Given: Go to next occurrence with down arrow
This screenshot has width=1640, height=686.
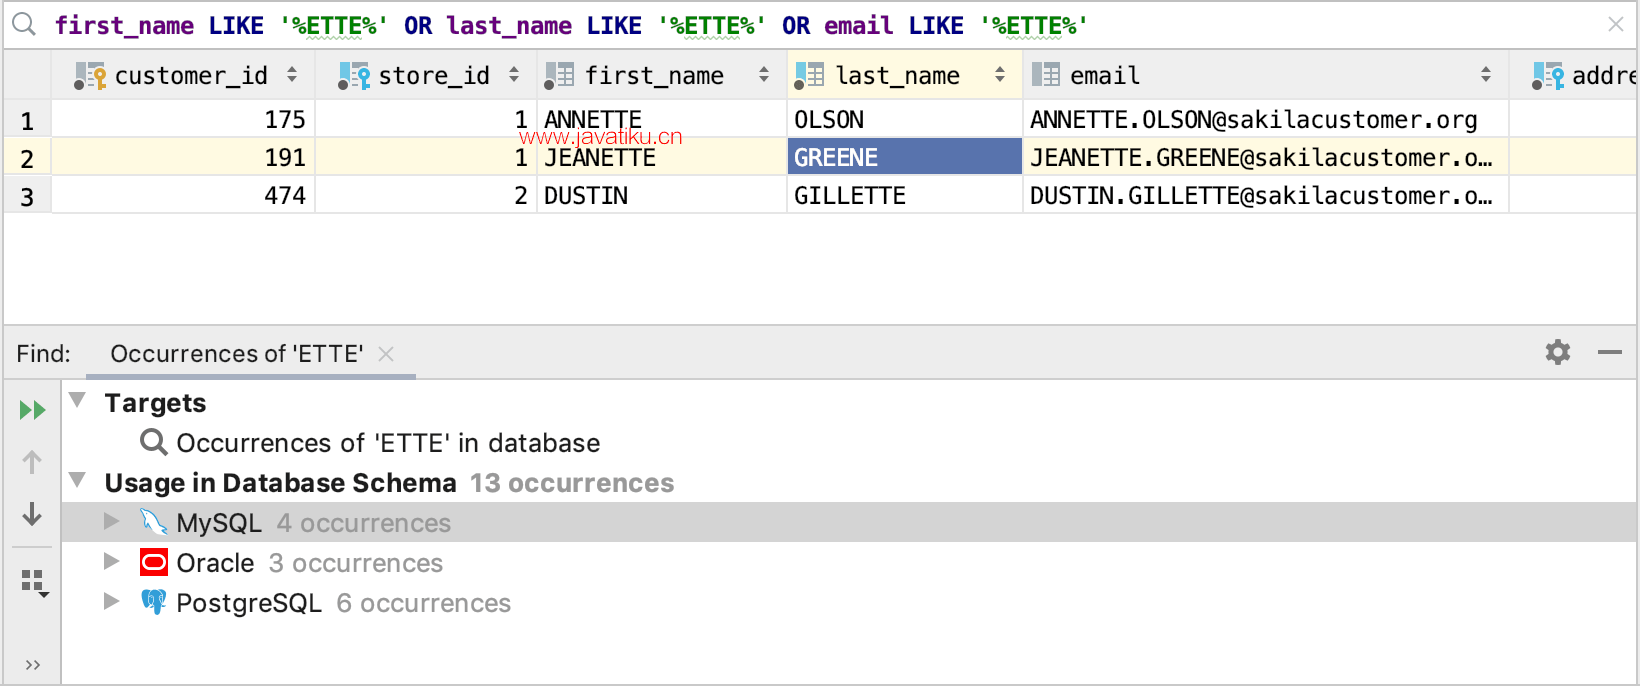Looking at the screenshot, I should pyautogui.click(x=32, y=514).
